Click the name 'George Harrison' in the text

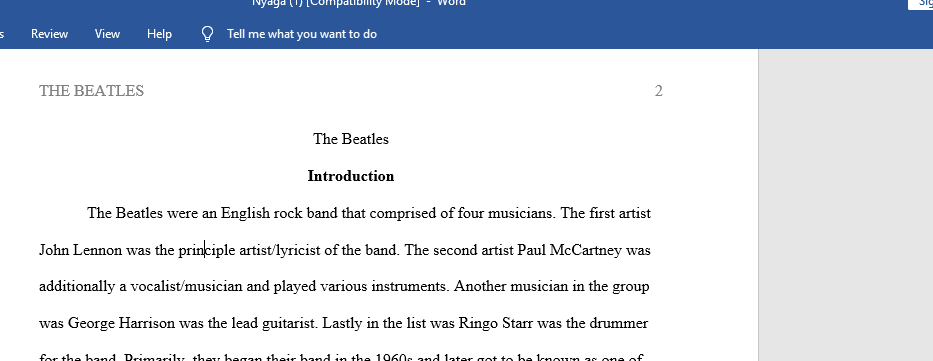point(121,324)
